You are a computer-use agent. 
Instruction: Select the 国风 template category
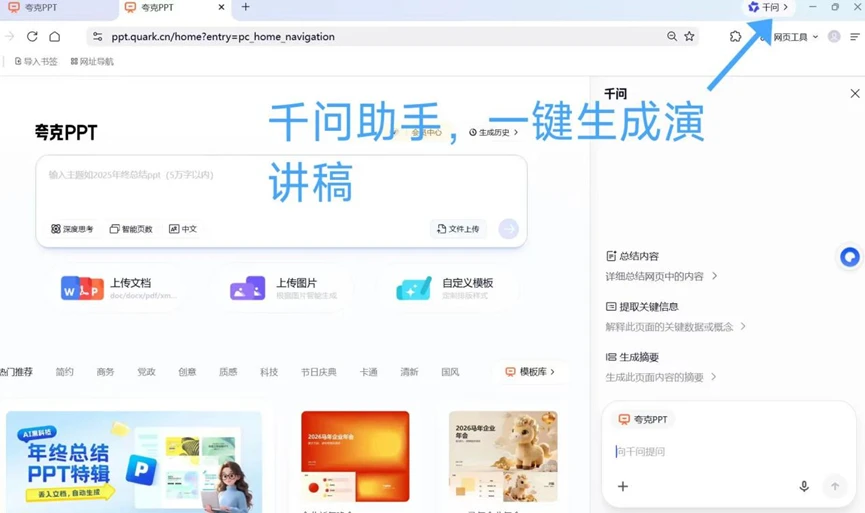[450, 372]
